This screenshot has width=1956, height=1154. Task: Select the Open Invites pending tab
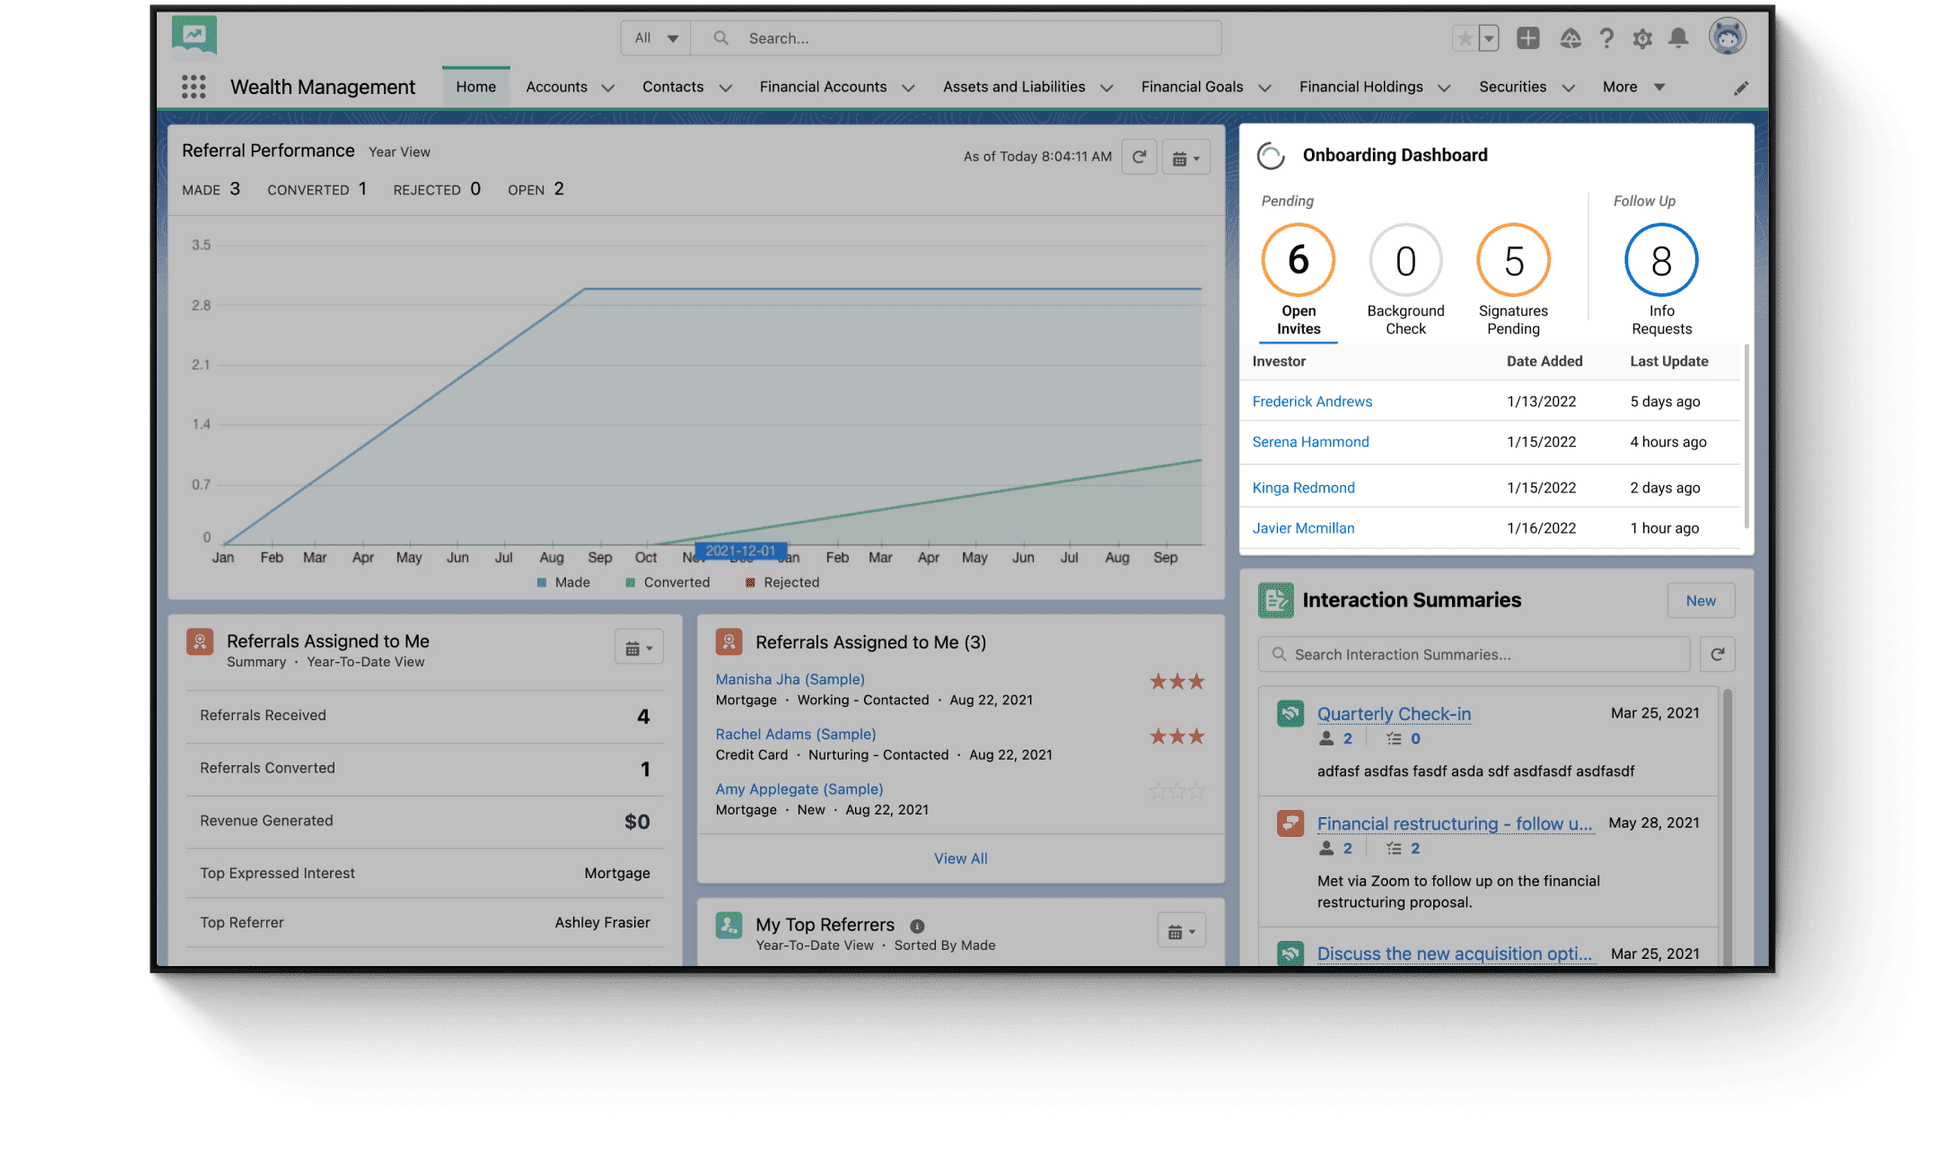click(1298, 281)
